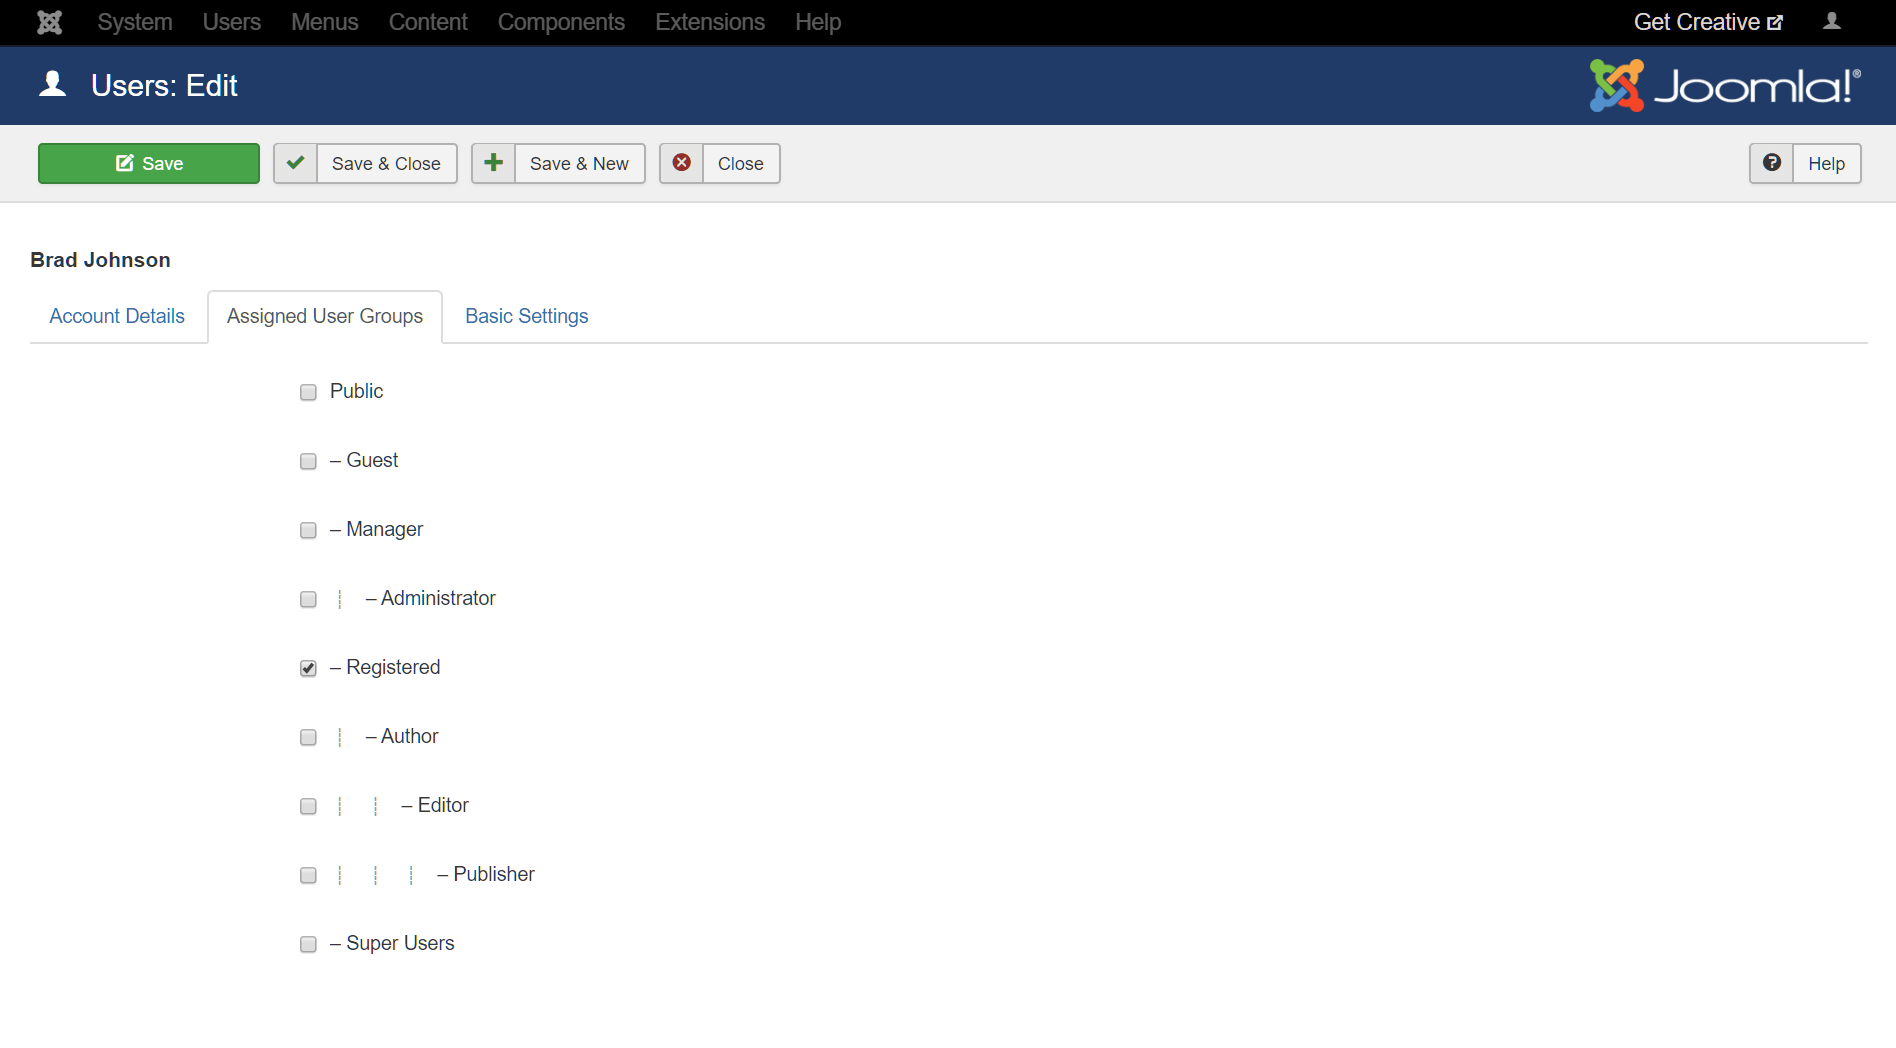
Task: Check the Super Users group checkbox
Action: tap(308, 944)
